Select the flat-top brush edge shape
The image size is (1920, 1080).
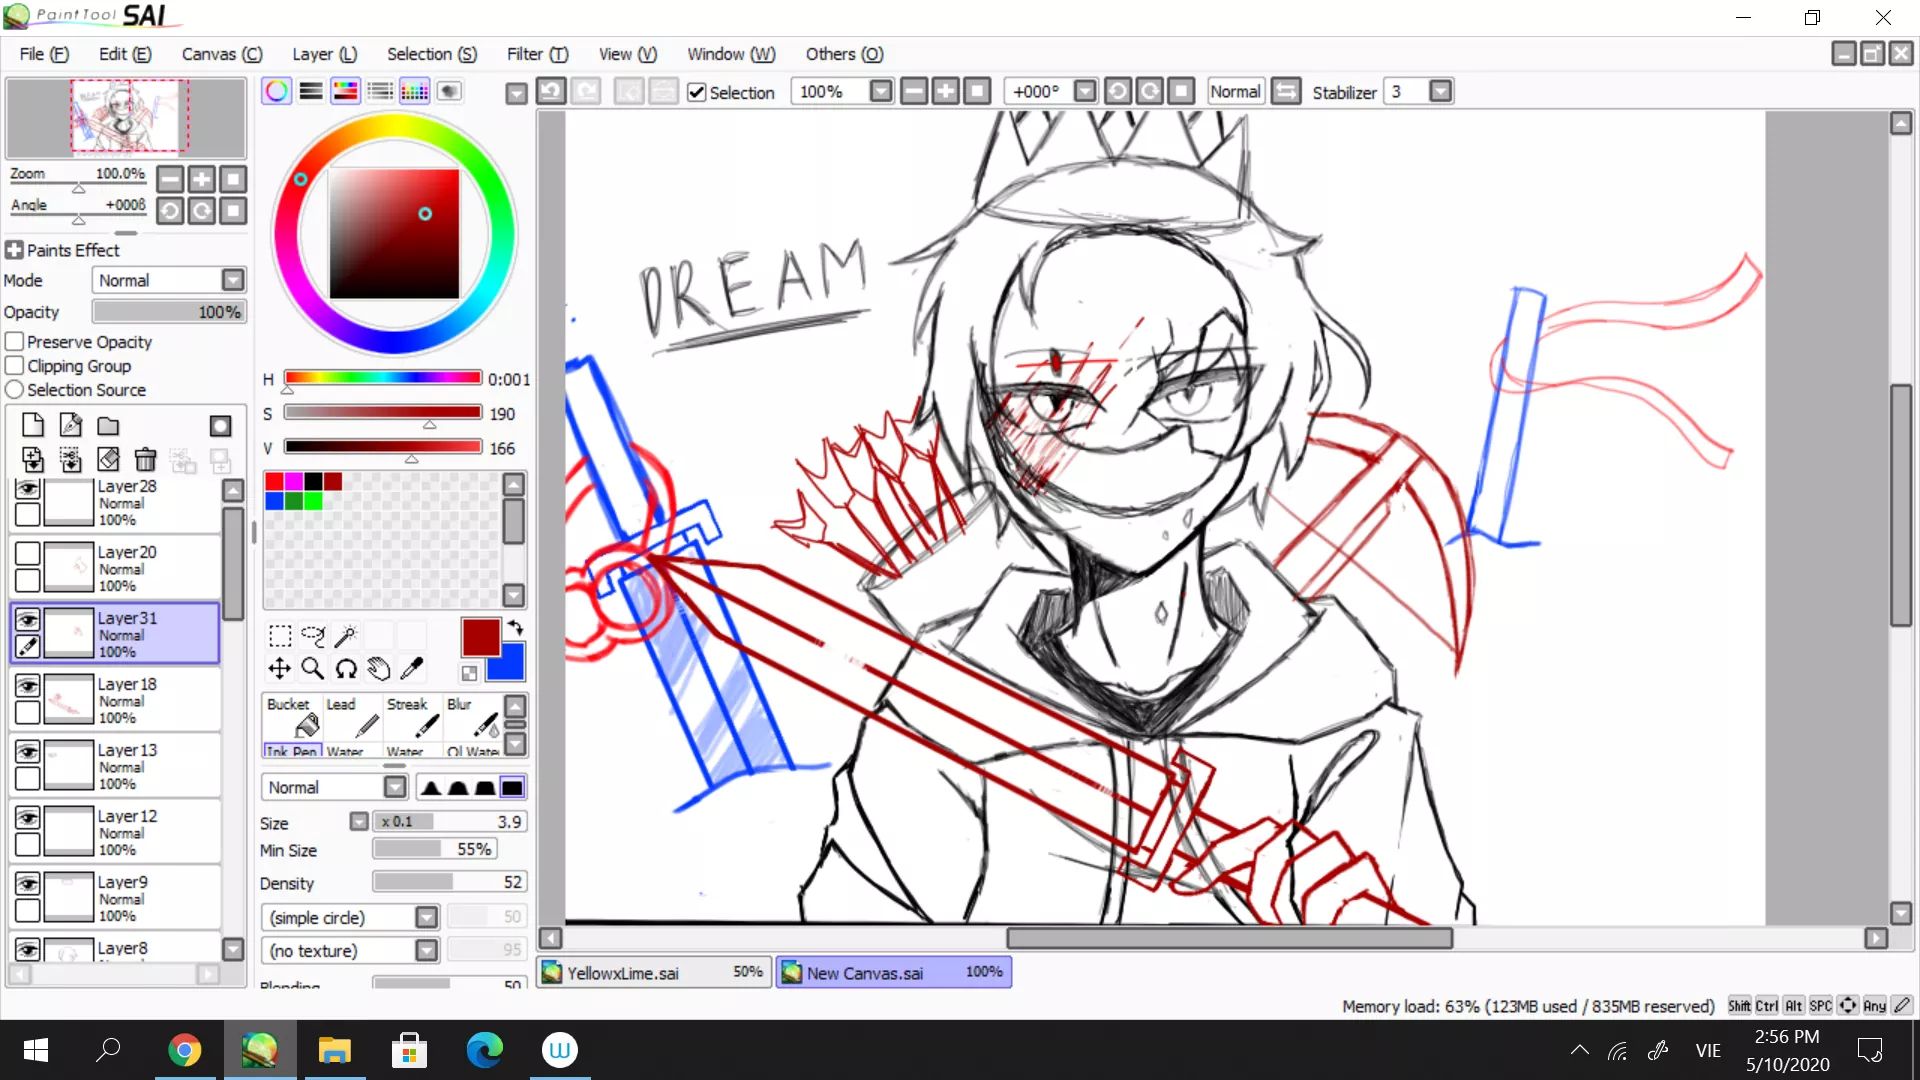tap(512, 788)
